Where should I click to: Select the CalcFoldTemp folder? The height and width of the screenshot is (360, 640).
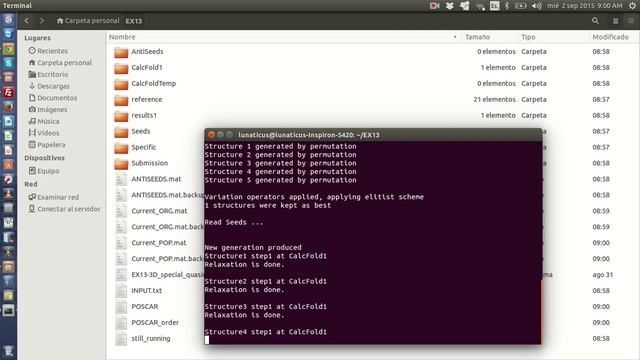(x=154, y=84)
